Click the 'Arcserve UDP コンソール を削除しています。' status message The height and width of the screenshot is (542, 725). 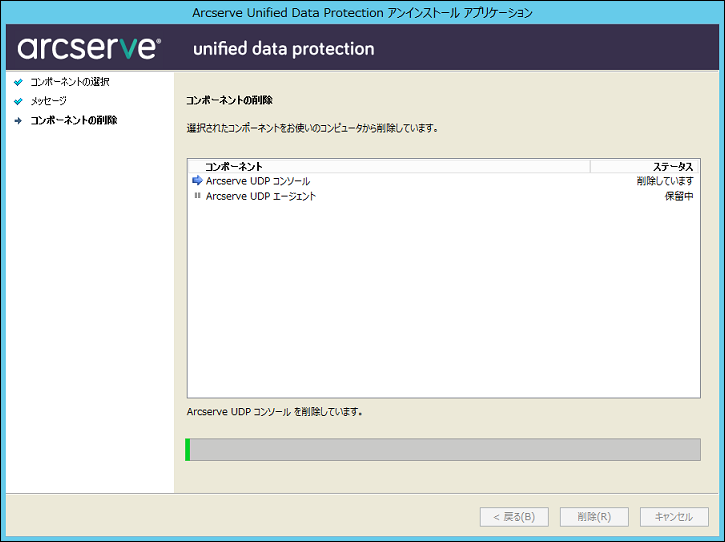tap(275, 412)
